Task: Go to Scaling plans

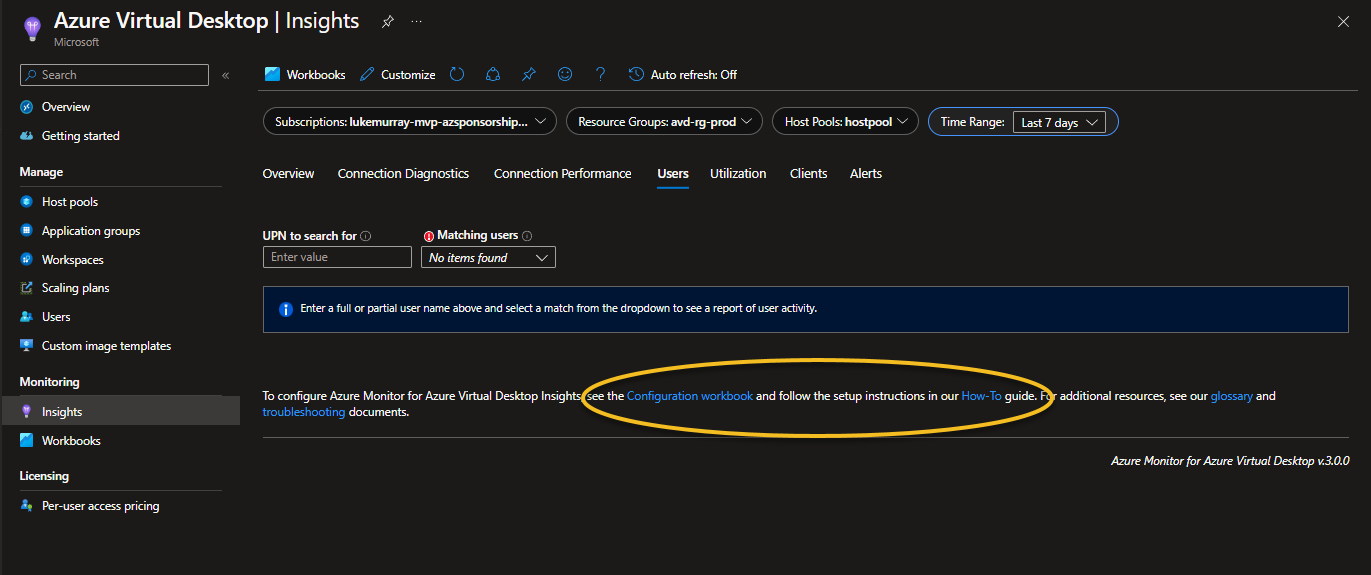Action: tap(76, 288)
